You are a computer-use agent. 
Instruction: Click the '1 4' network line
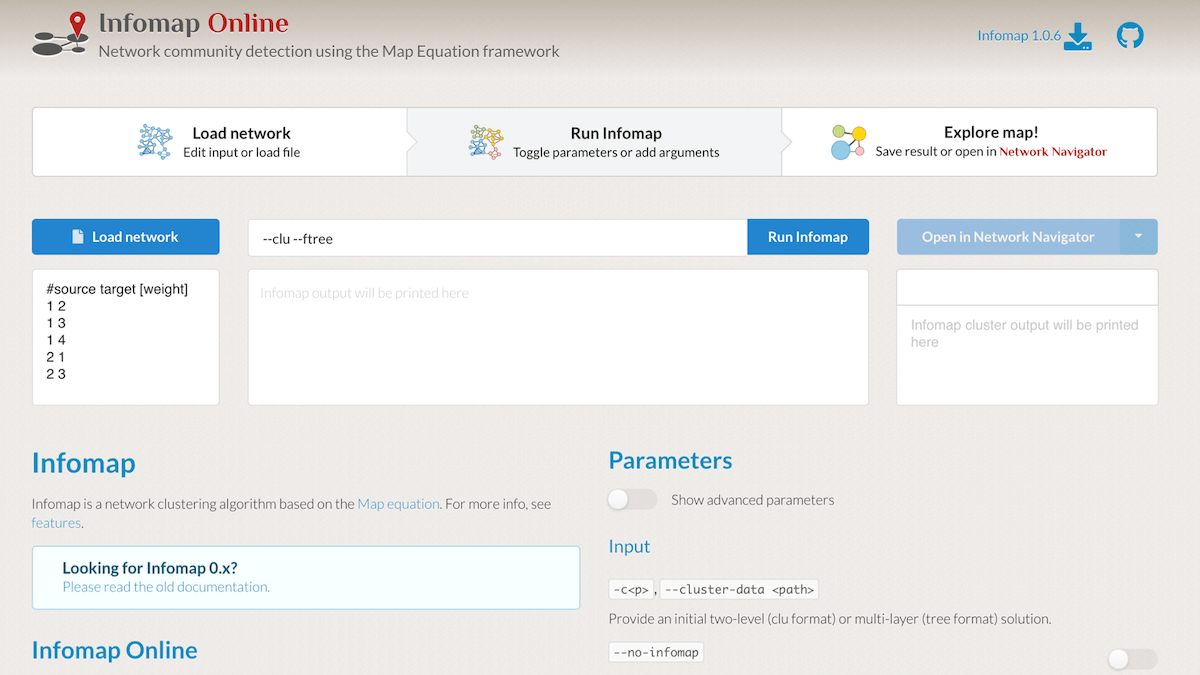coord(56,340)
